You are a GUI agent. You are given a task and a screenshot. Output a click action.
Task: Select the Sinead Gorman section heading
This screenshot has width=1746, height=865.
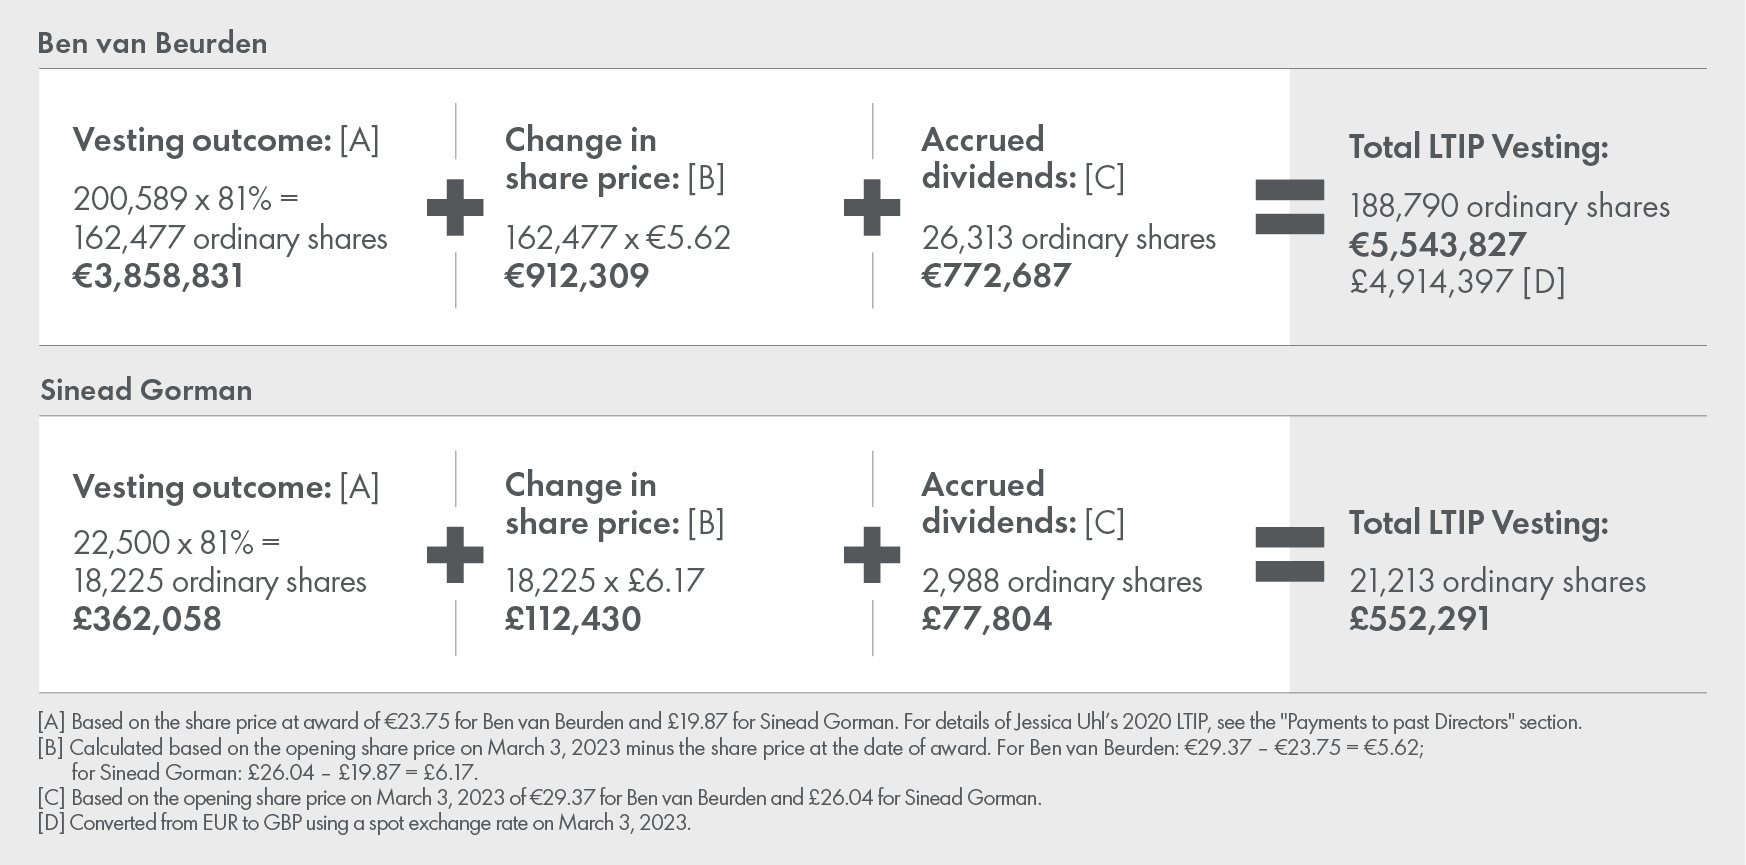146,389
